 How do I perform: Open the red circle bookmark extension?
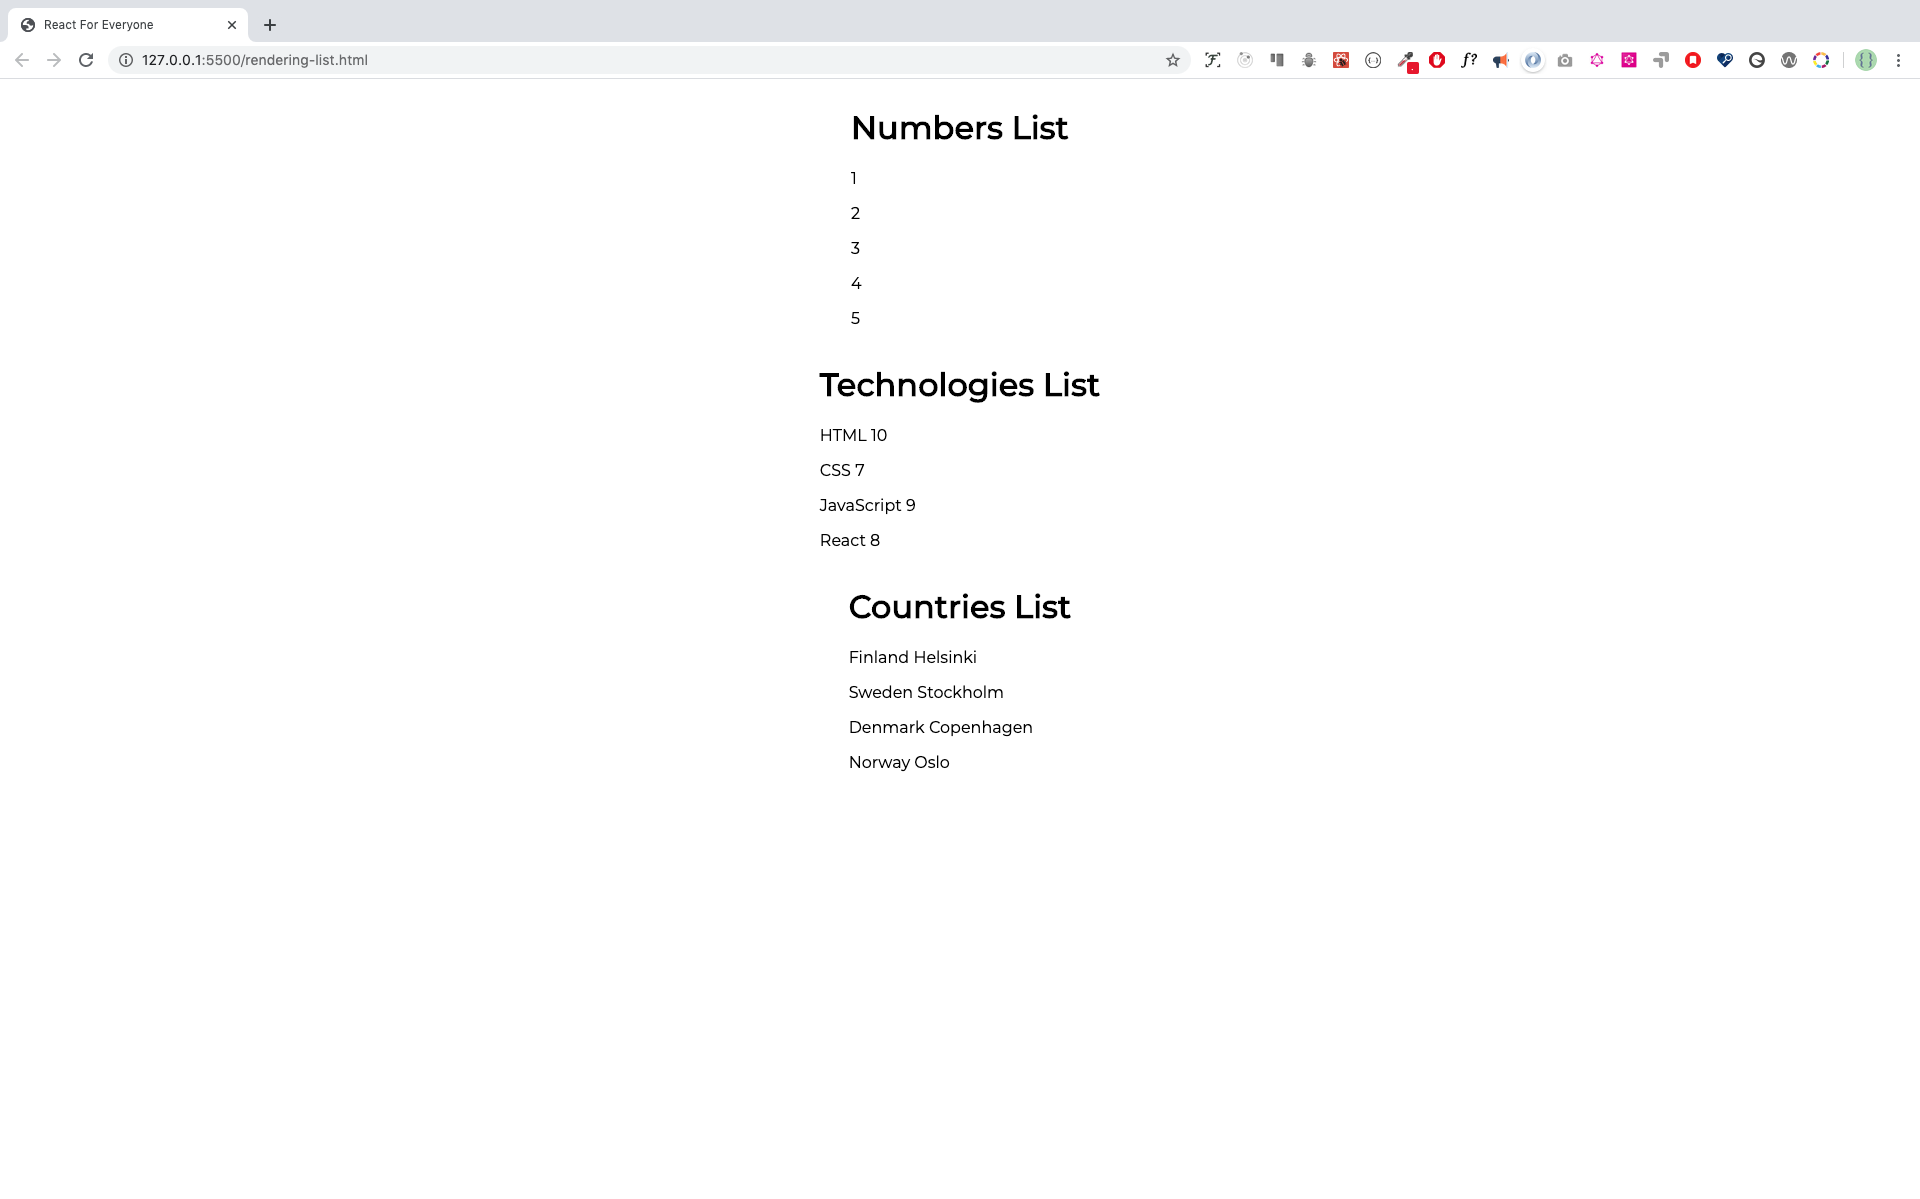pos(1693,60)
